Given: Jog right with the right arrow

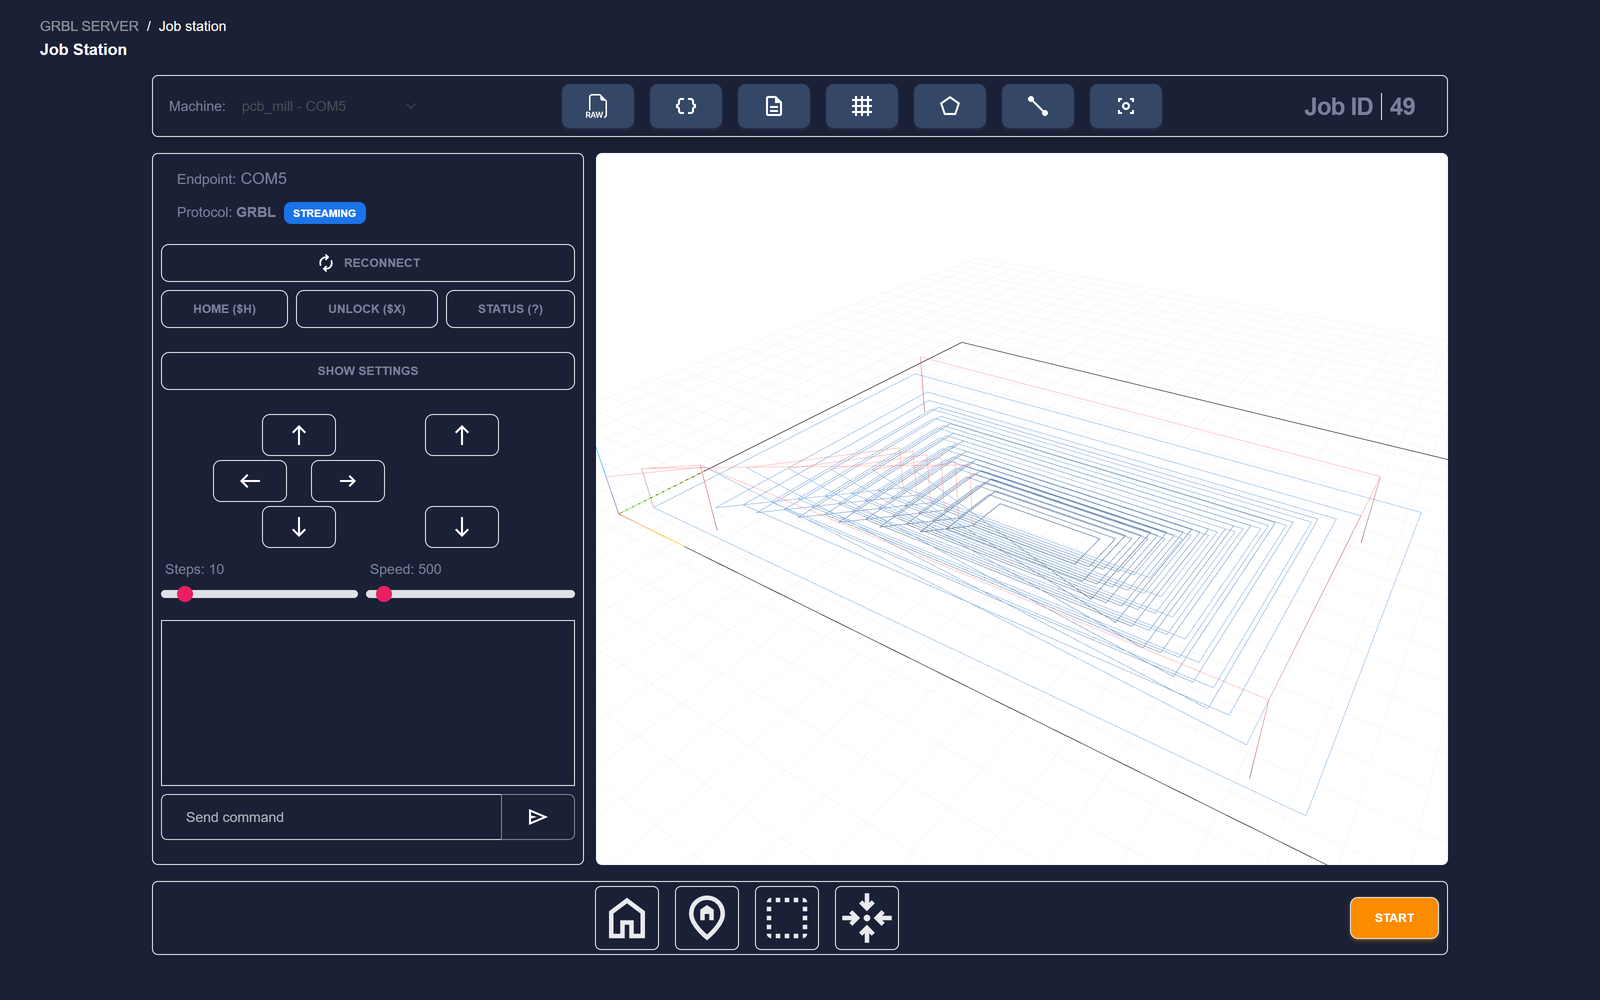Looking at the screenshot, I should (x=348, y=481).
